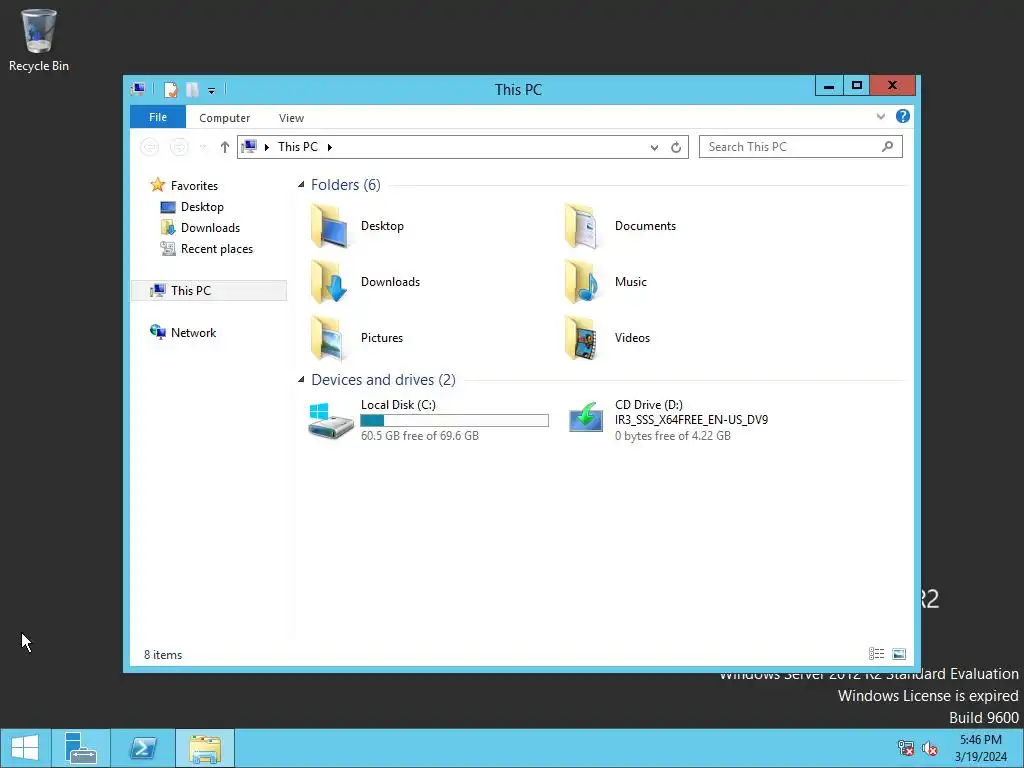1024x768 pixels.
Task: Click the magnifier icon in the search box
Action: coord(887,147)
